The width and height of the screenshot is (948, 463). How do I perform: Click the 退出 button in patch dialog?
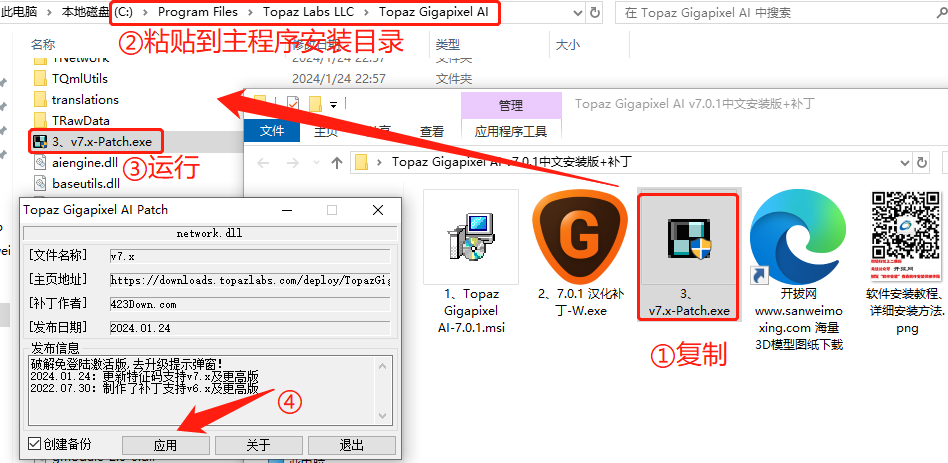coord(351,445)
